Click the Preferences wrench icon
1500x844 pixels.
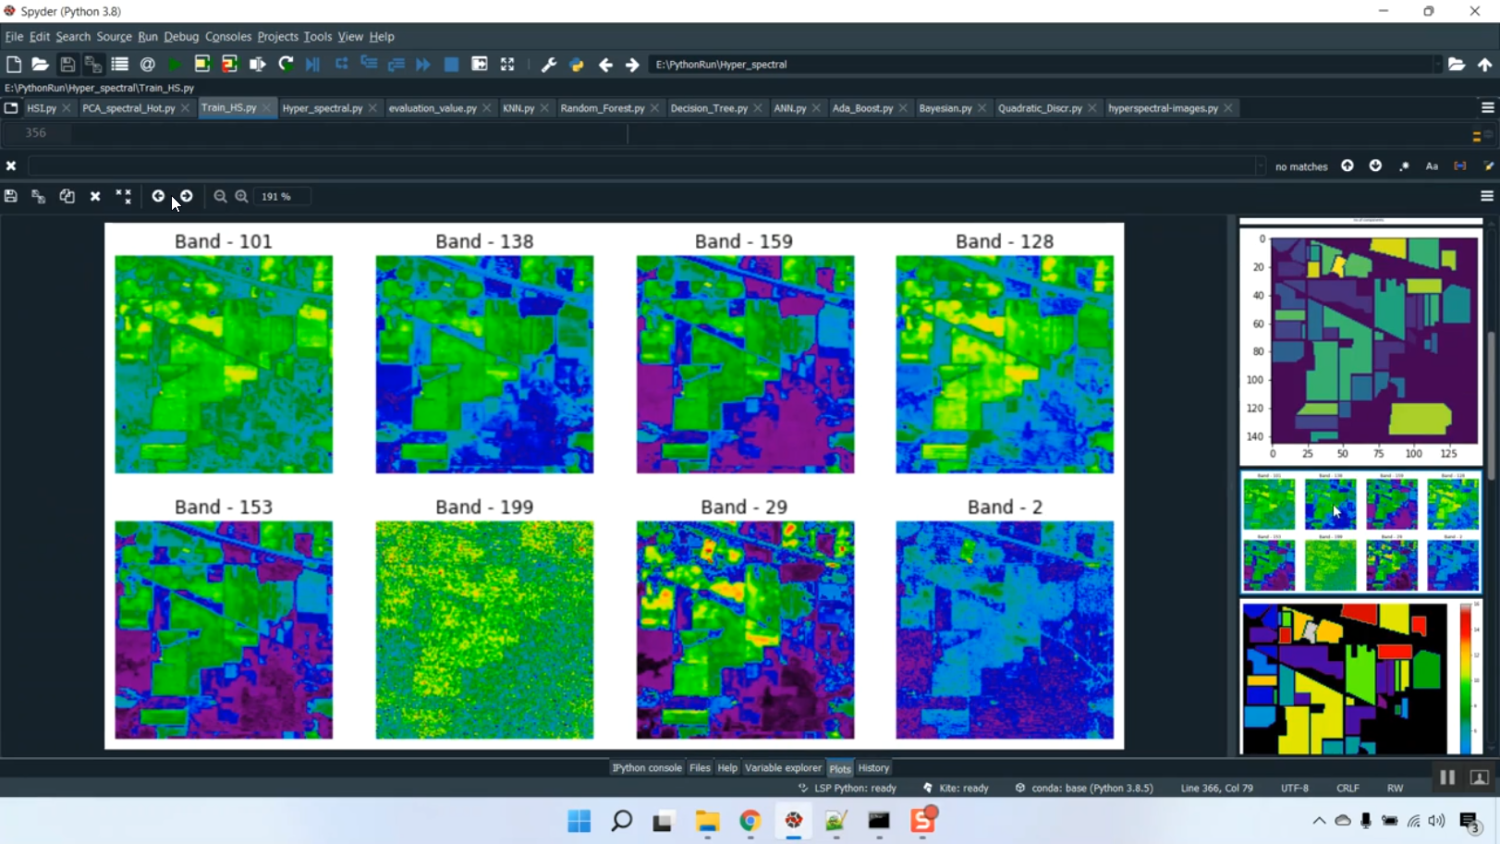click(x=548, y=64)
